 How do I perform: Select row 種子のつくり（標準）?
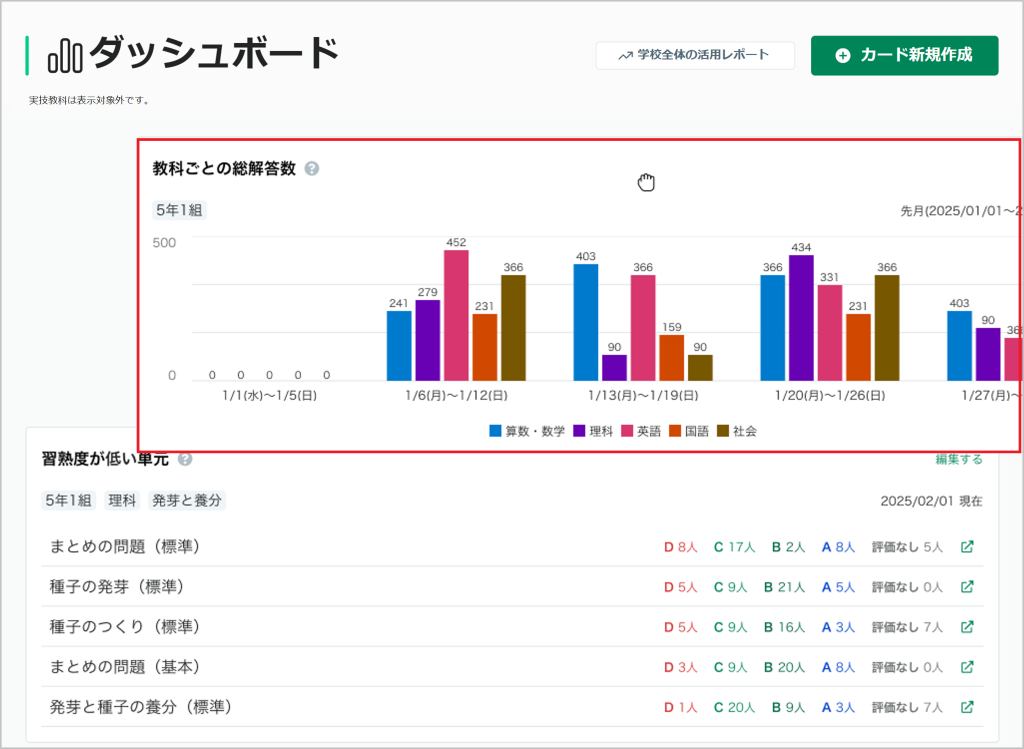[x=512, y=627]
